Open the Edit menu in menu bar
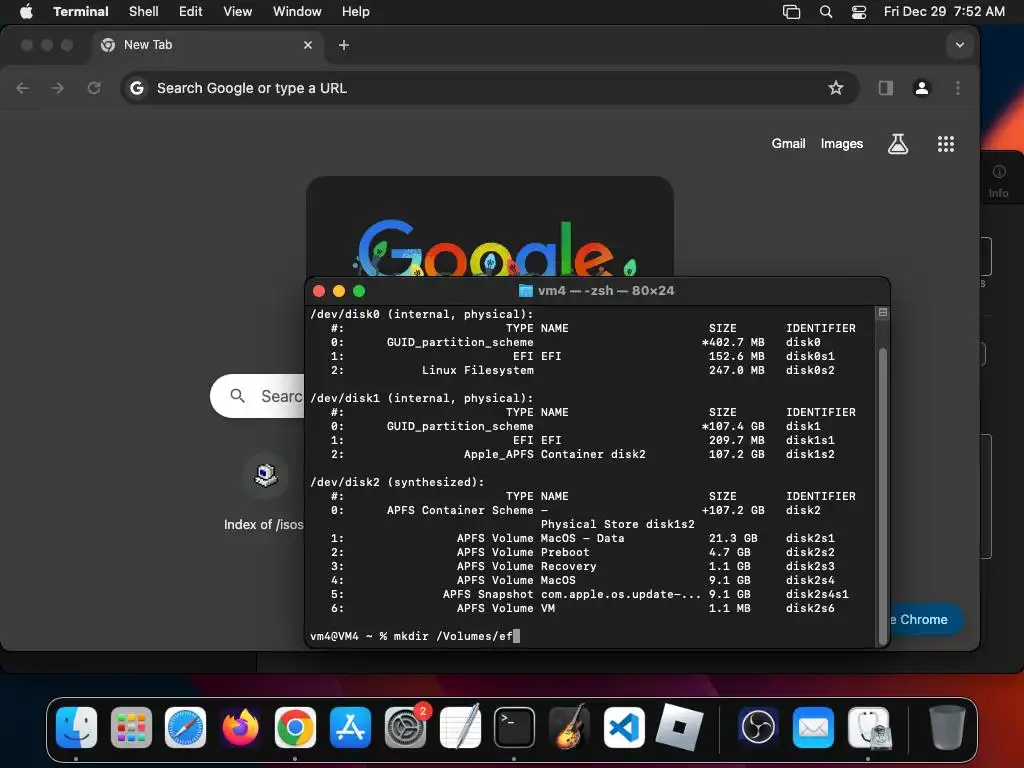Screen dimensions: 1024x768 (x=191, y=11)
